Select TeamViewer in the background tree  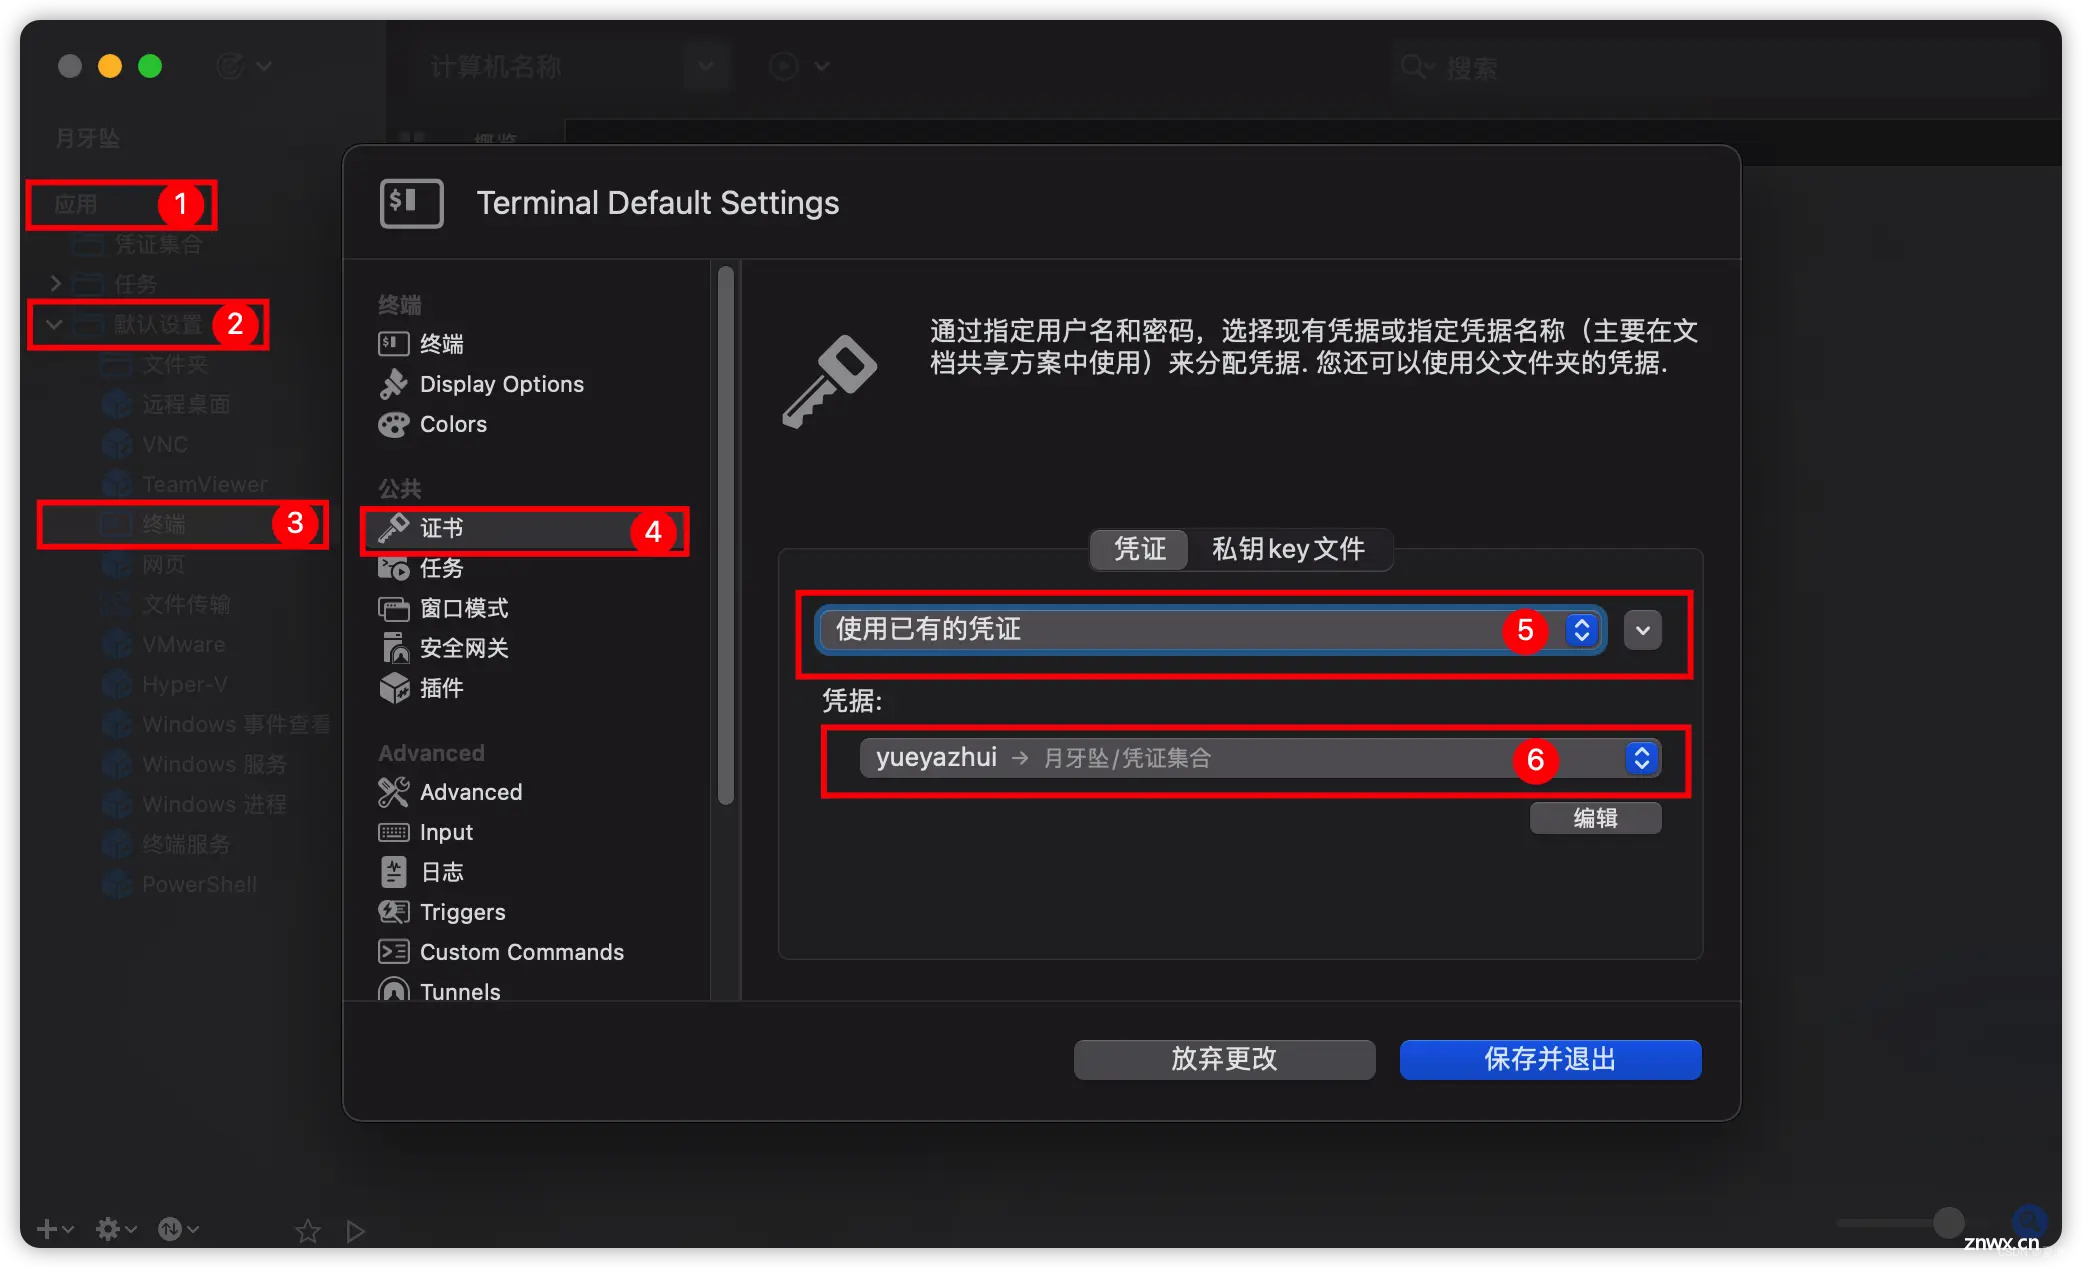pyautogui.click(x=185, y=484)
